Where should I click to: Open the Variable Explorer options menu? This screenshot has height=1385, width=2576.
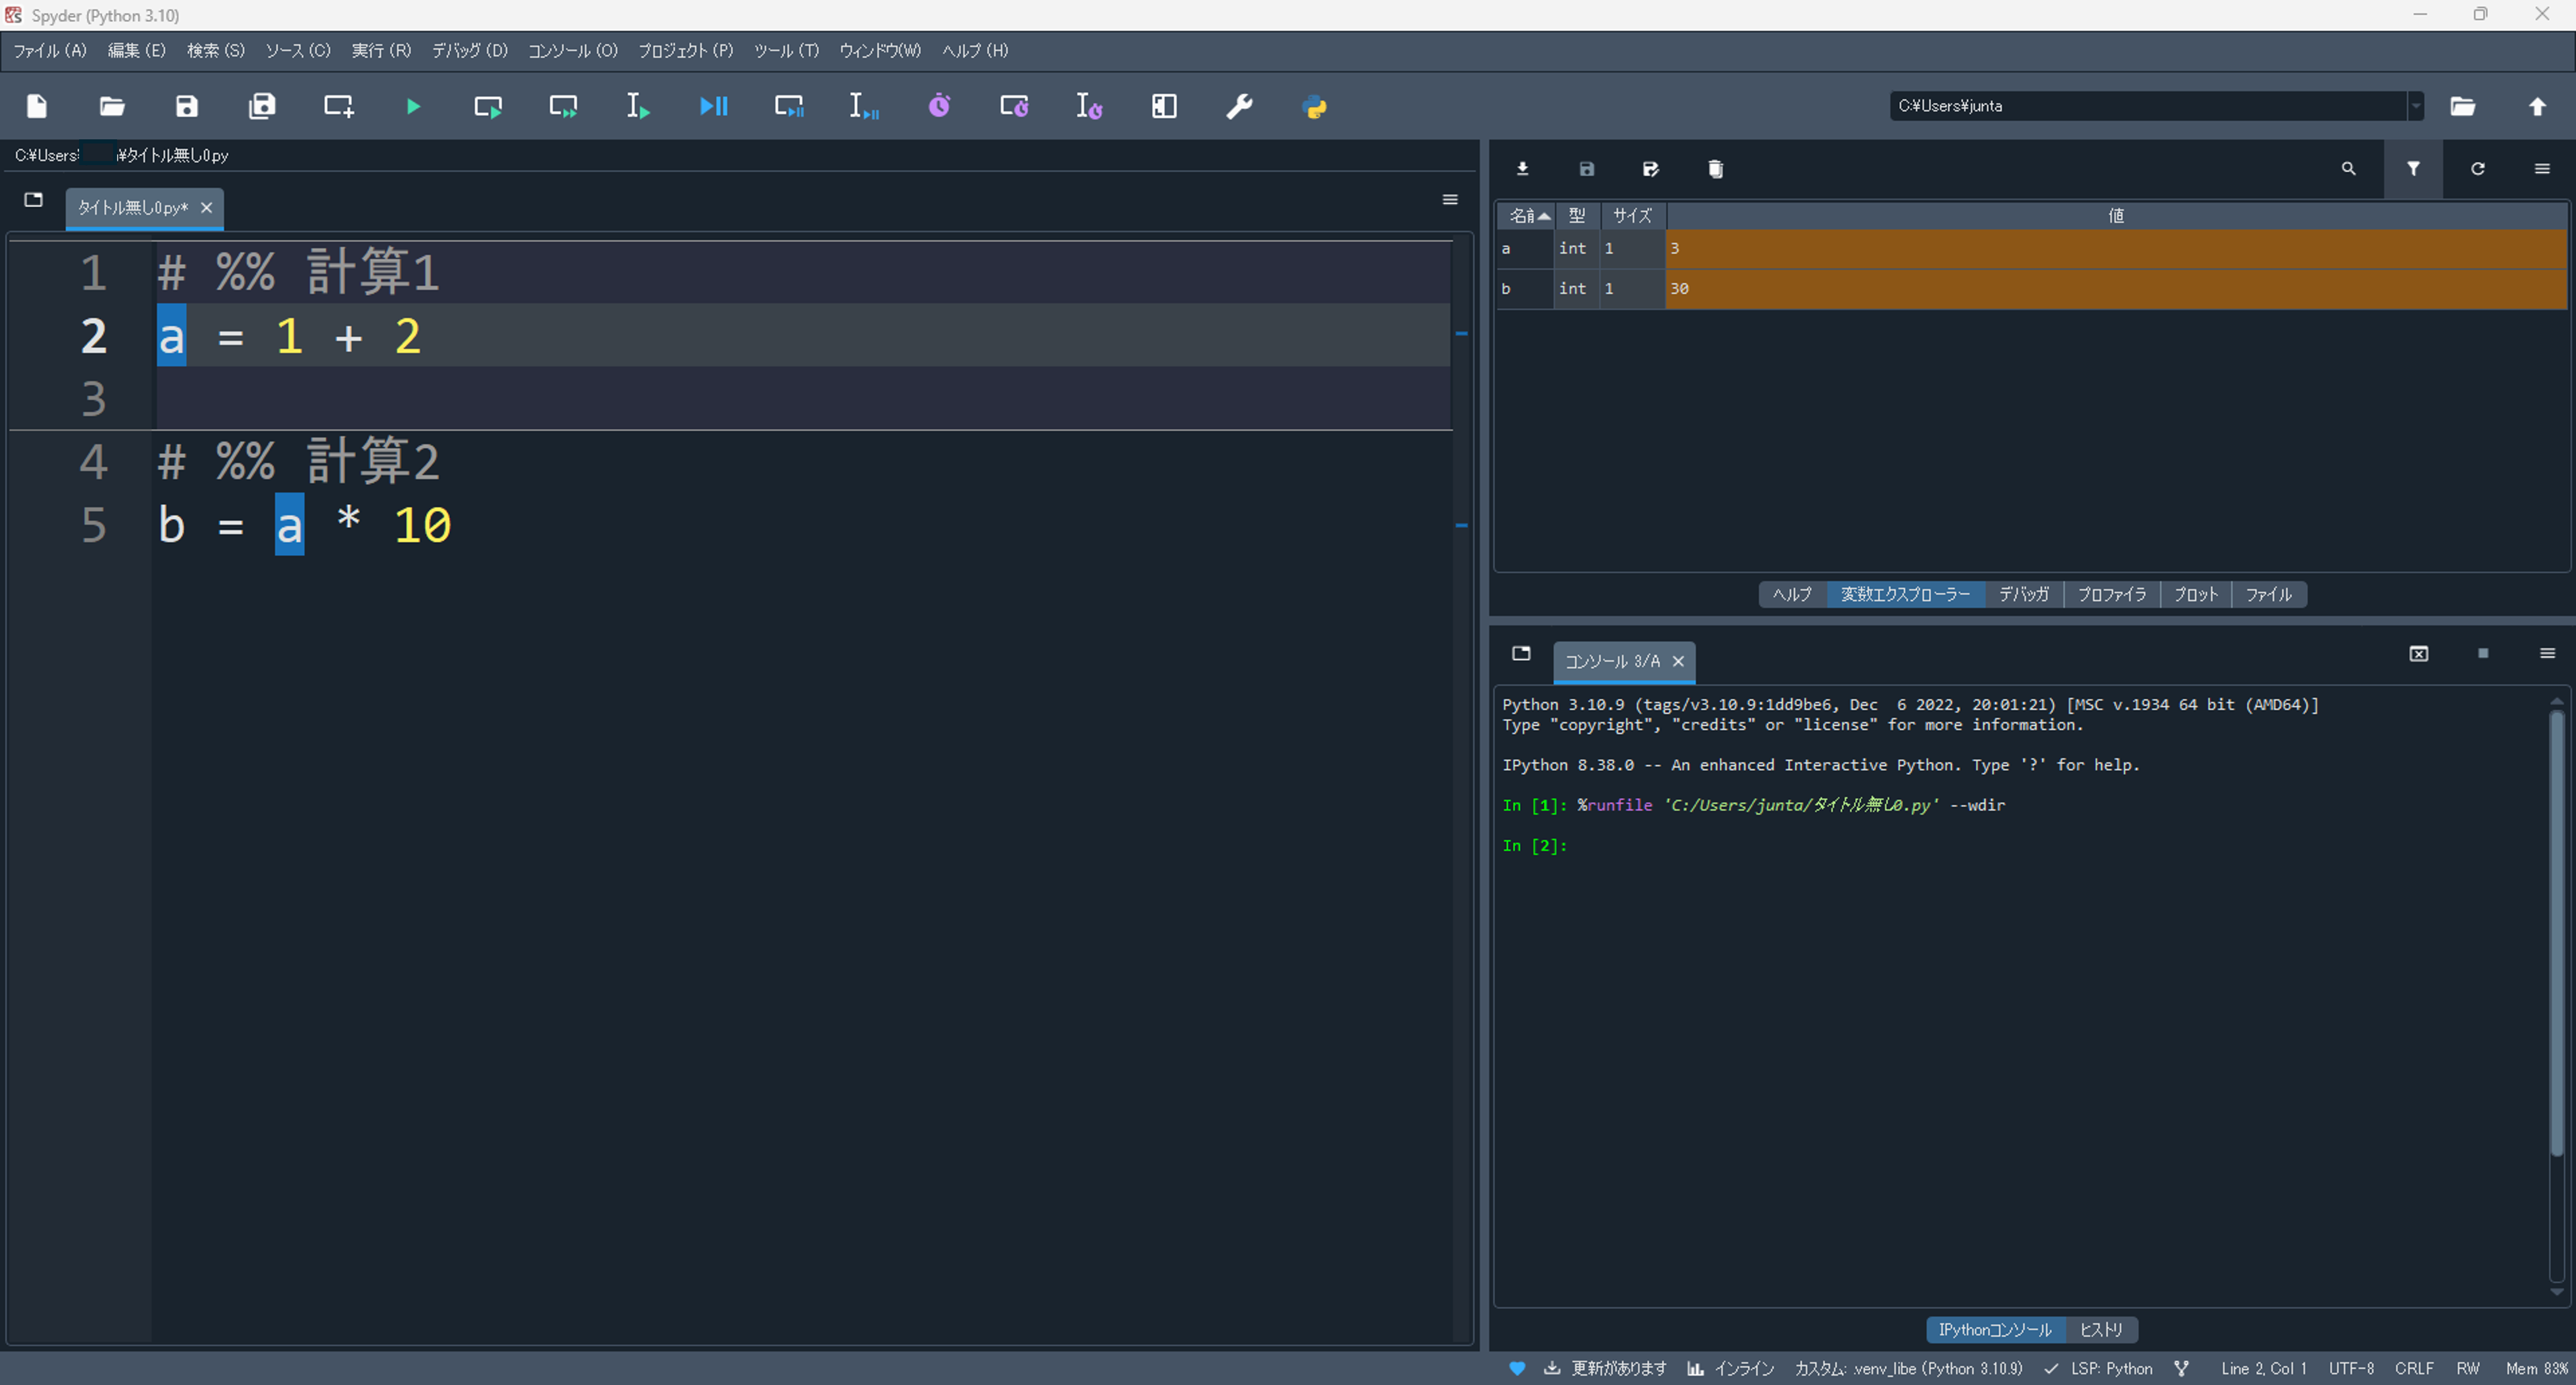click(x=2542, y=169)
